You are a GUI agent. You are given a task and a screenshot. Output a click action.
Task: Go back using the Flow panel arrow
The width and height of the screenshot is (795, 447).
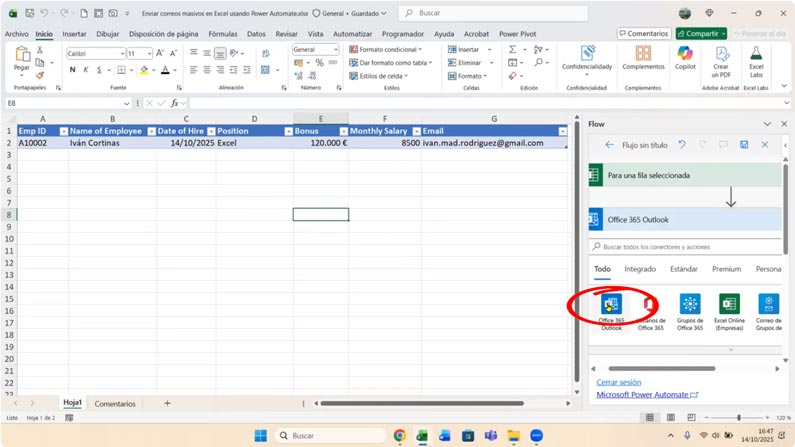[x=609, y=145]
